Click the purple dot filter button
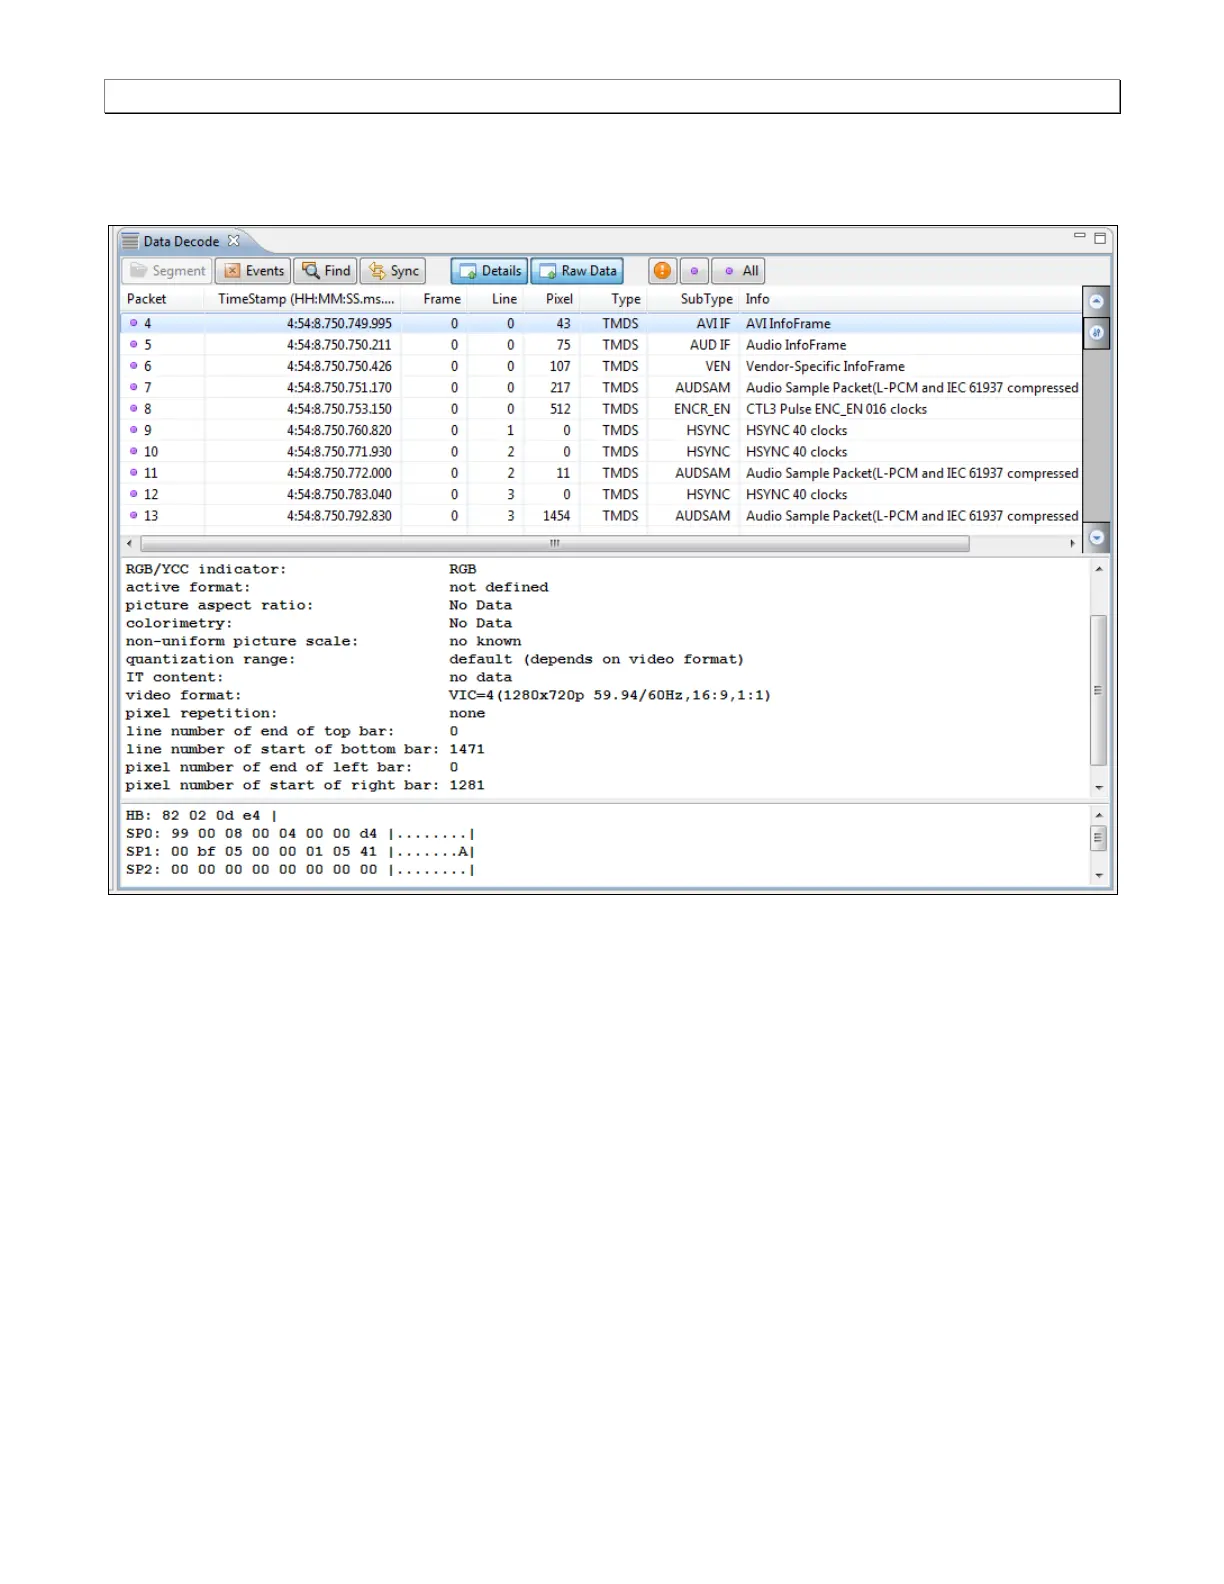Screen dimensions: 1224x1584 (x=694, y=271)
